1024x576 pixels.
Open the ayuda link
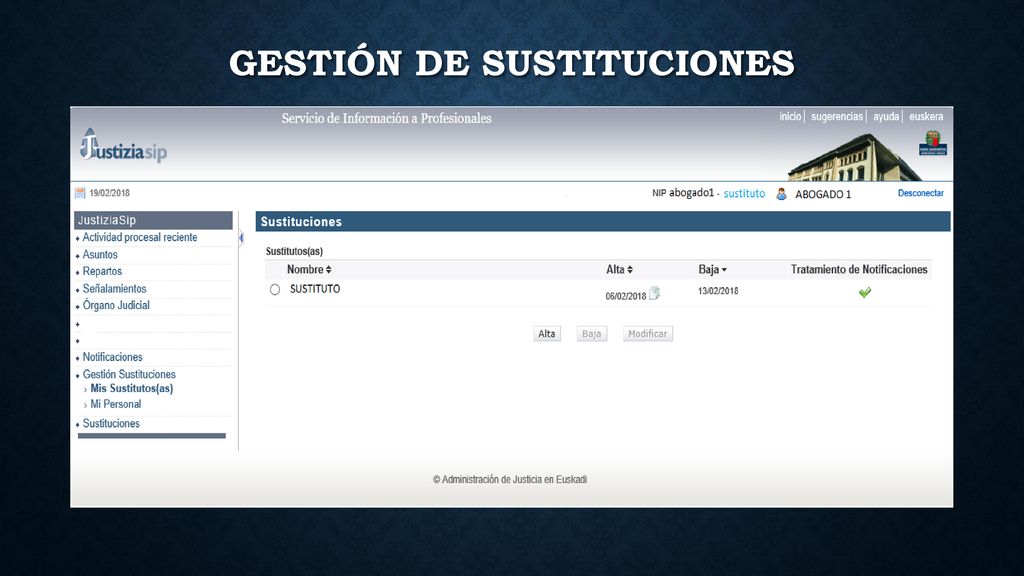886,116
